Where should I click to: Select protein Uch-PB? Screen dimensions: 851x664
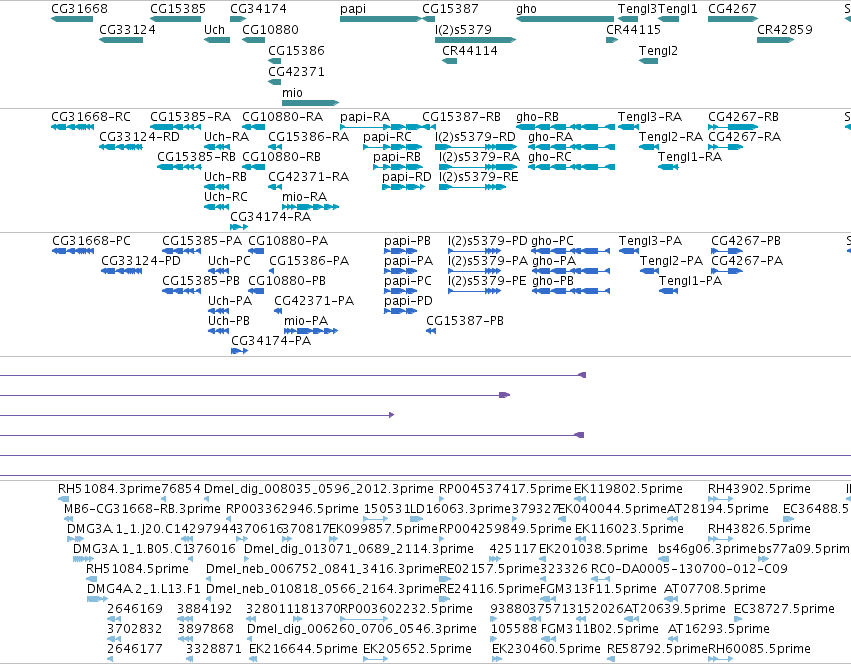click(x=218, y=331)
